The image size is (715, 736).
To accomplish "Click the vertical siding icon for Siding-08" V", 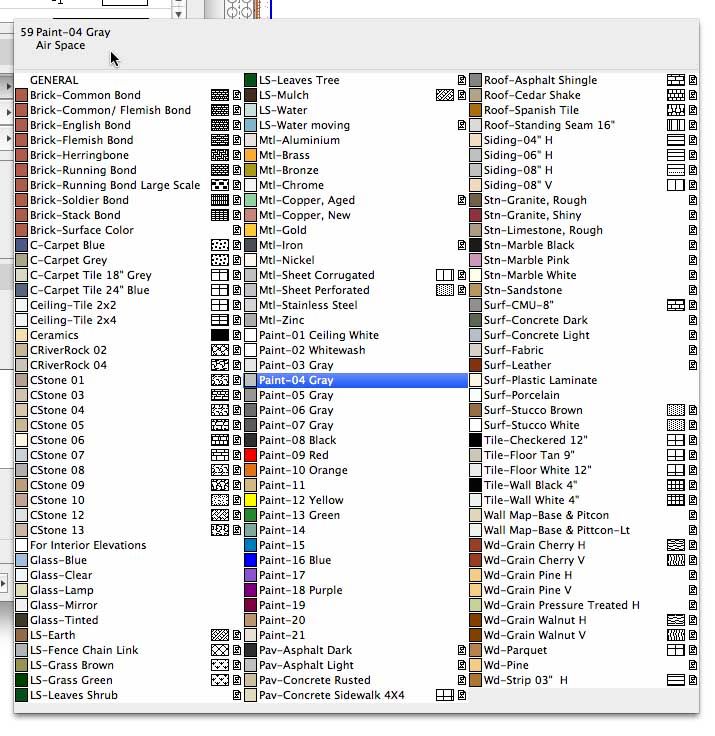I will pyautogui.click(x=676, y=185).
